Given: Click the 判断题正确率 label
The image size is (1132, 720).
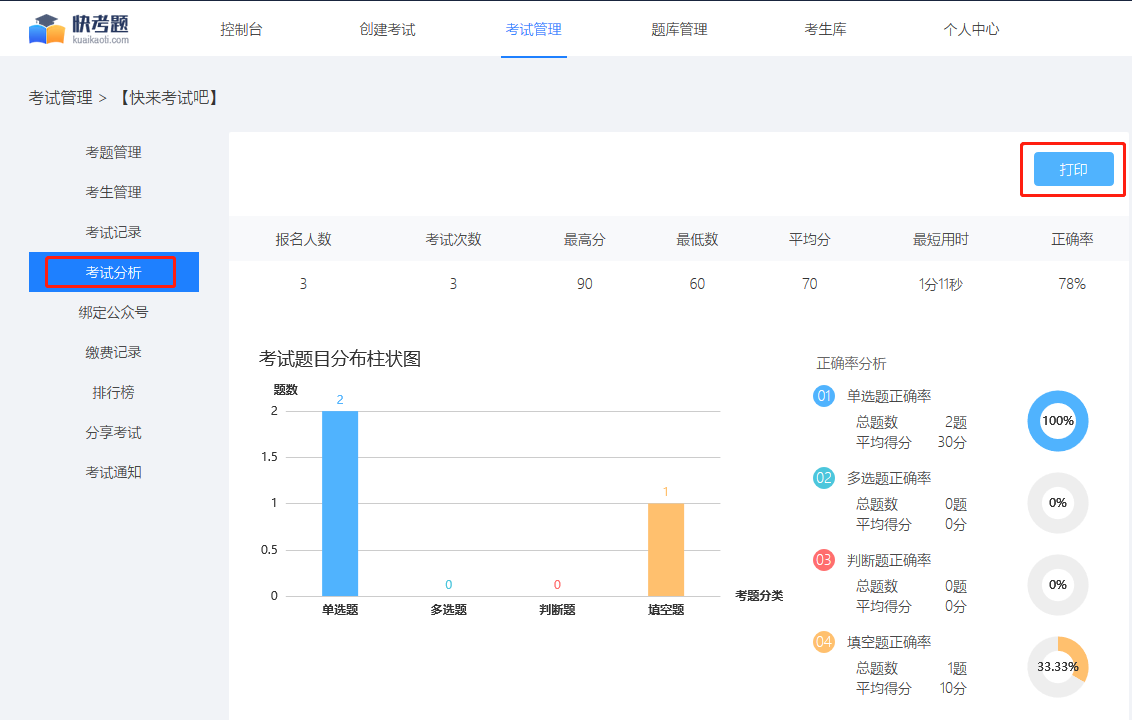Looking at the screenshot, I should click(x=889, y=560).
